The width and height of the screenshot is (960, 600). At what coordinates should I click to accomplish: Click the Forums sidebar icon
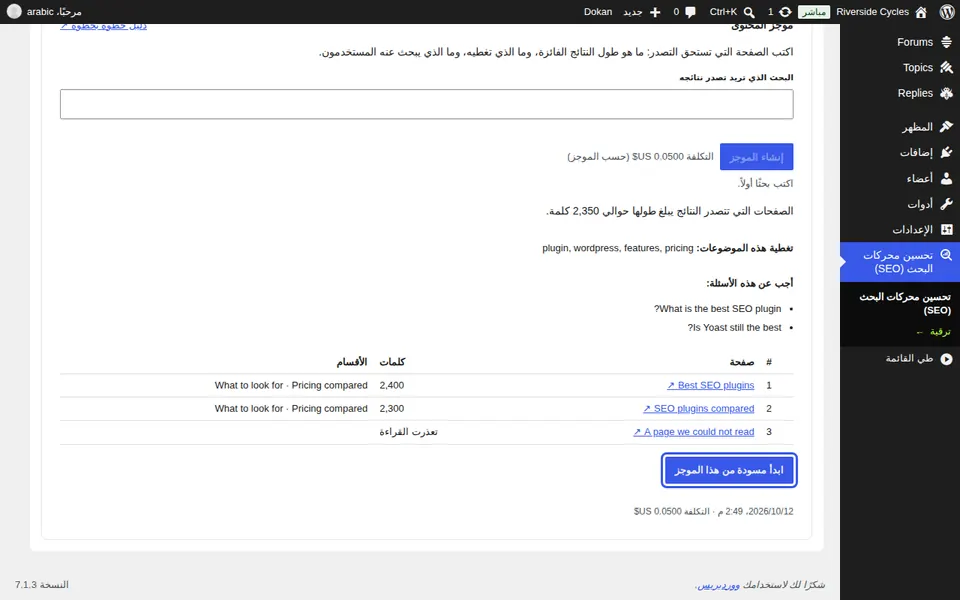tap(947, 42)
